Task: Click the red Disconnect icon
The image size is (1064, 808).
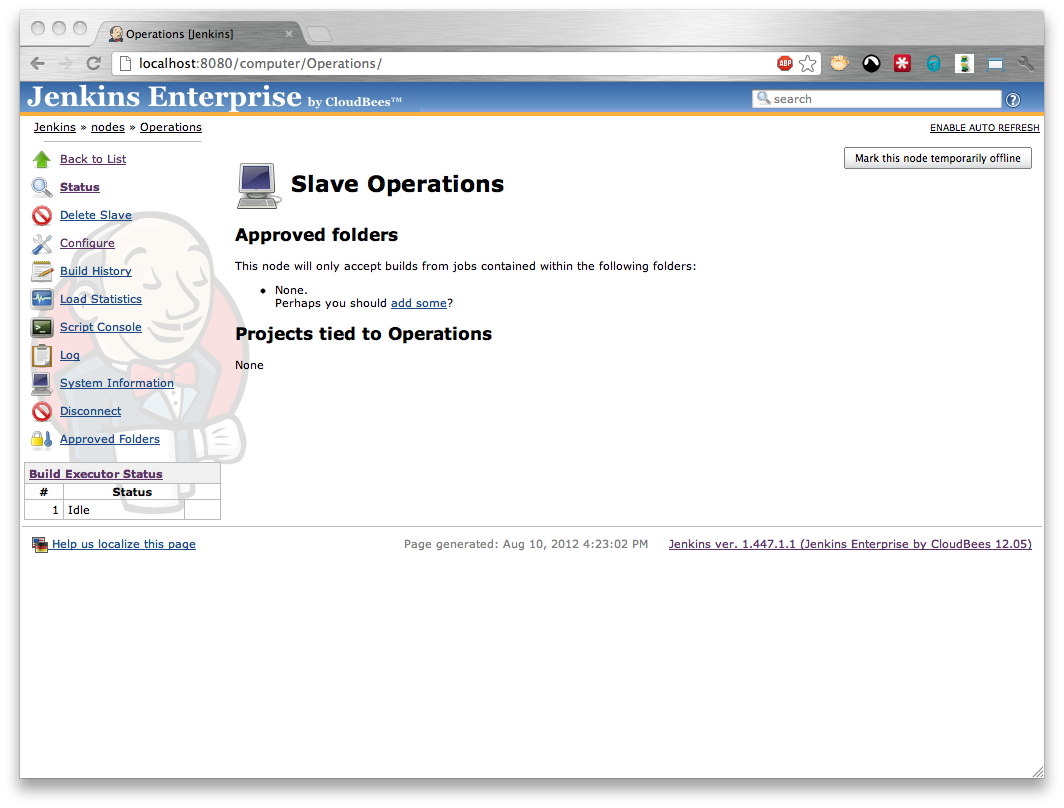Action: tap(41, 411)
